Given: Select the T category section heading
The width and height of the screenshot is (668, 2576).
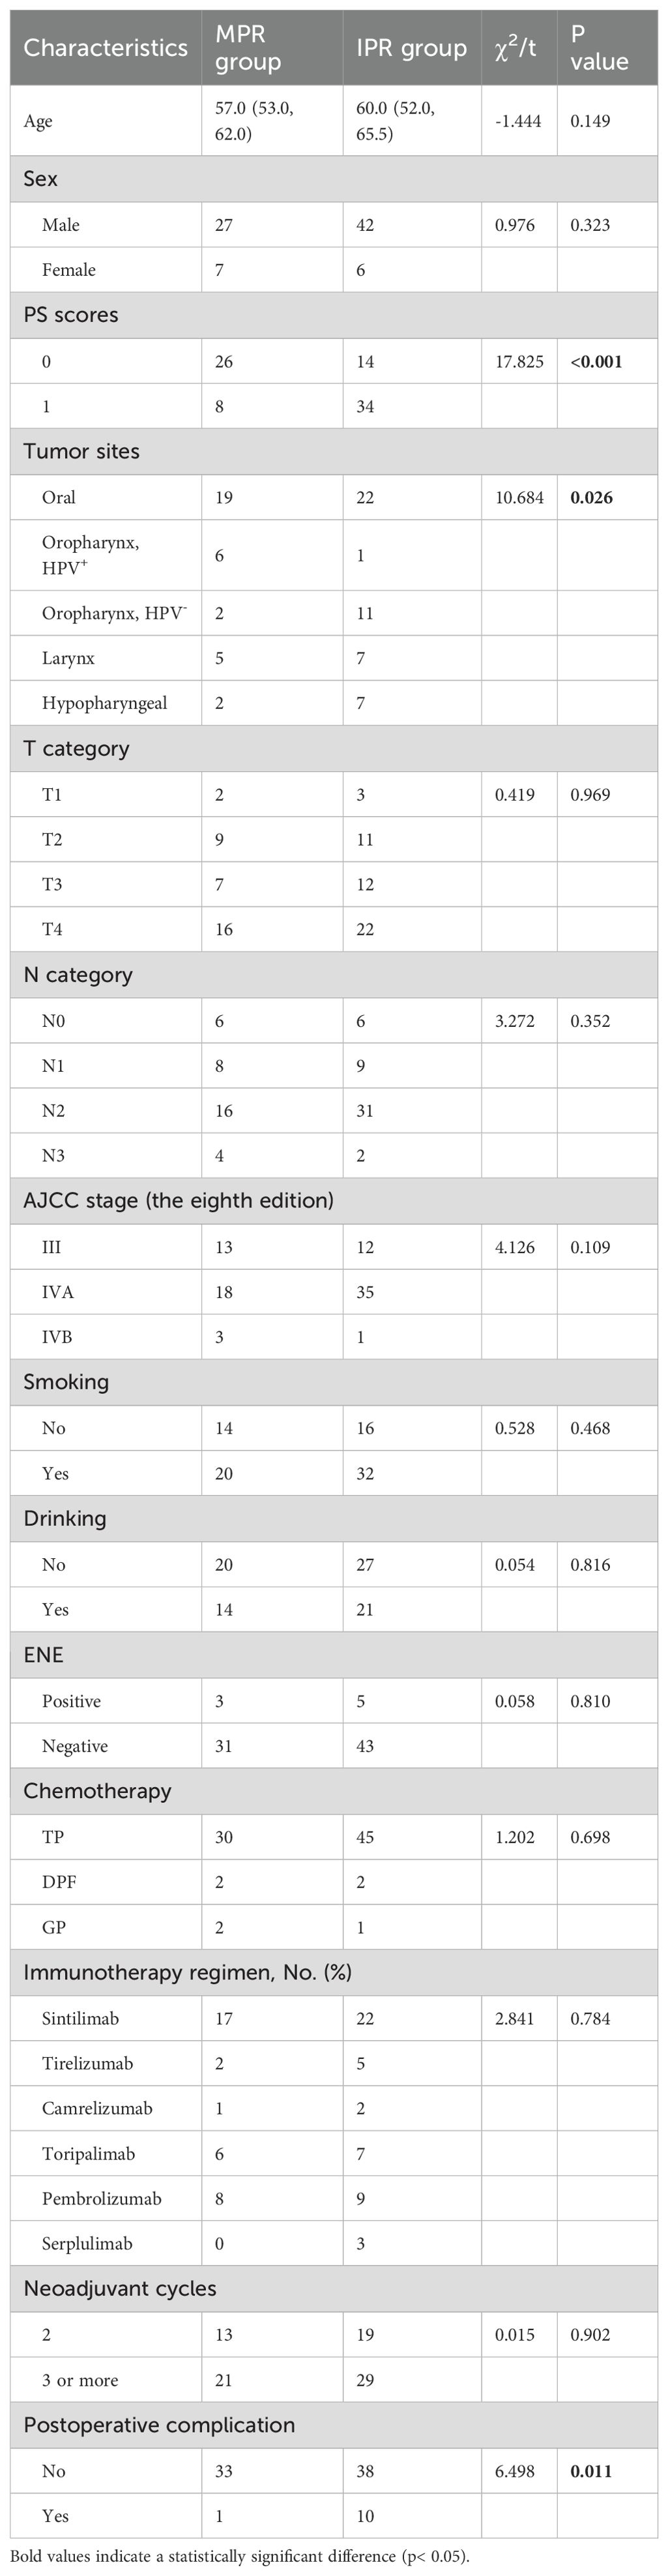Looking at the screenshot, I should click(76, 749).
